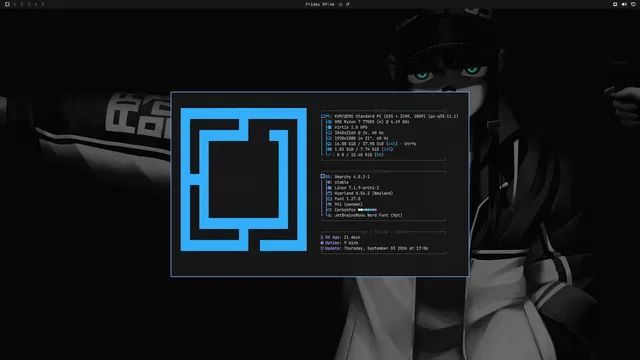Viewport: 640px width, 360px height.
Task: Click the 'Hyprland' (Wayland) text
Action: [x=364, y=193]
